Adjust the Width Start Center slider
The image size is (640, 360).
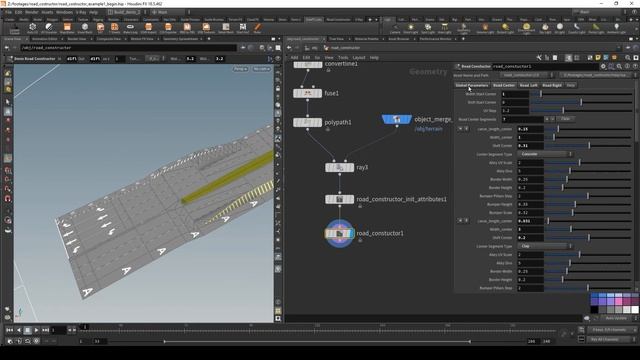click(581, 94)
